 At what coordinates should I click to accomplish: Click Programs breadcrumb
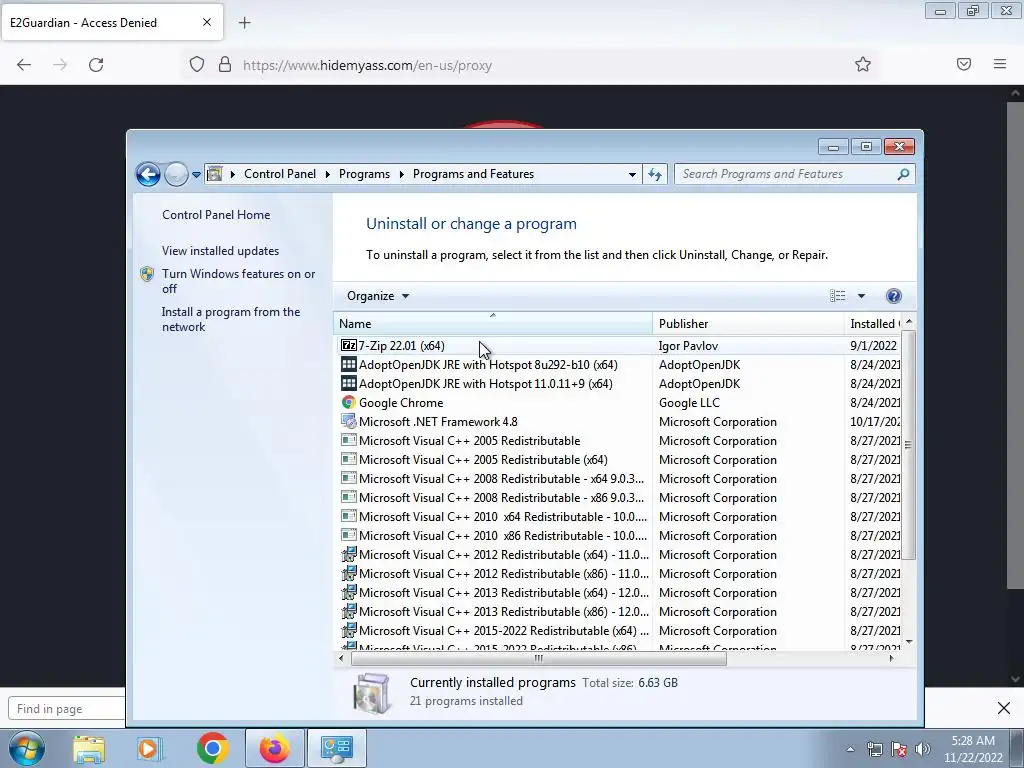tap(364, 174)
